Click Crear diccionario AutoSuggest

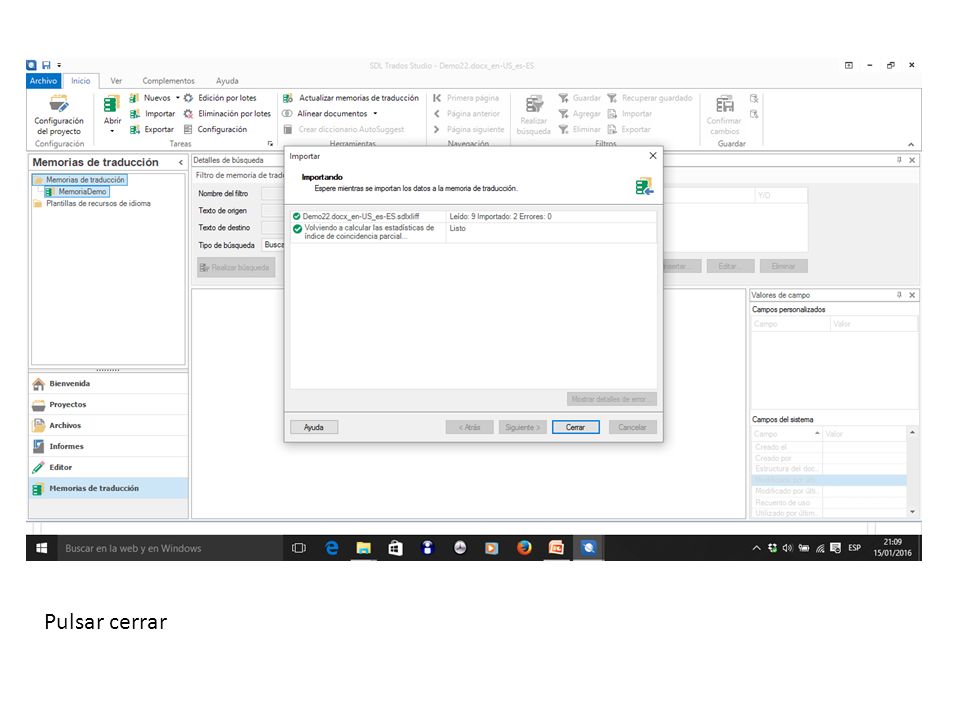(343, 130)
